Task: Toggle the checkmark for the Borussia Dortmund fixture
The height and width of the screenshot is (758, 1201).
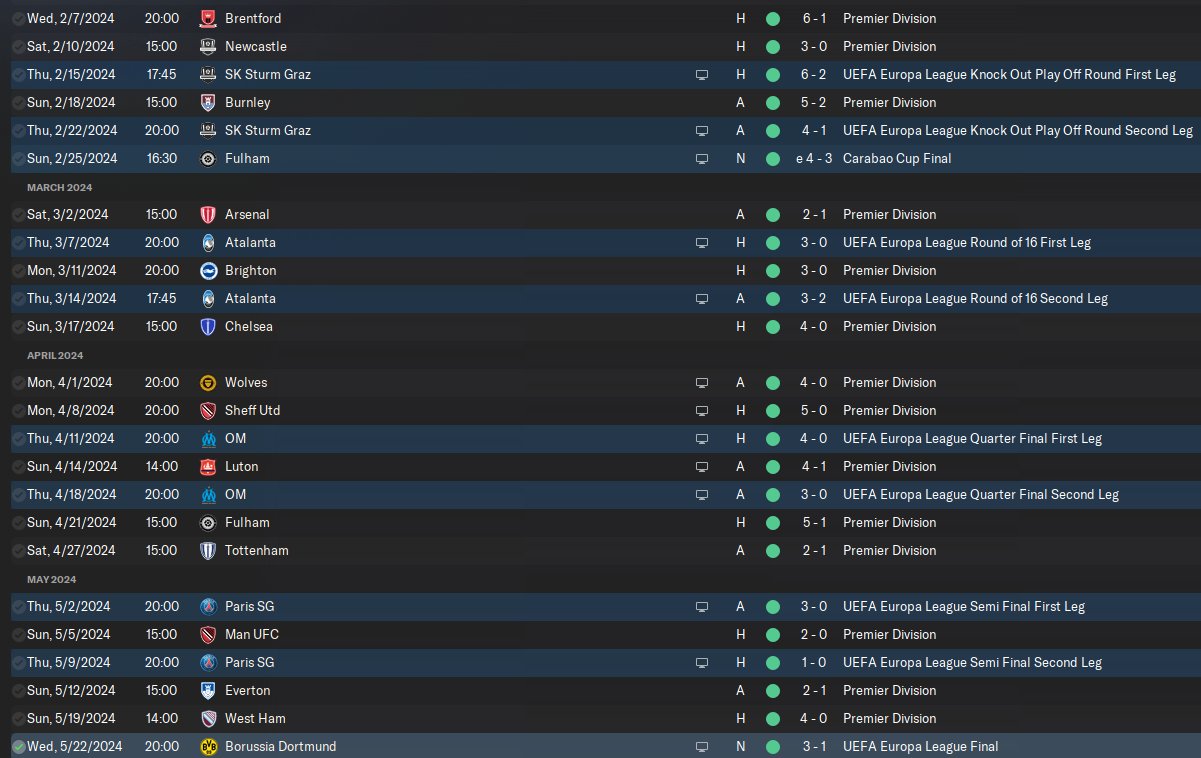Action: pyautogui.click(x=19, y=746)
